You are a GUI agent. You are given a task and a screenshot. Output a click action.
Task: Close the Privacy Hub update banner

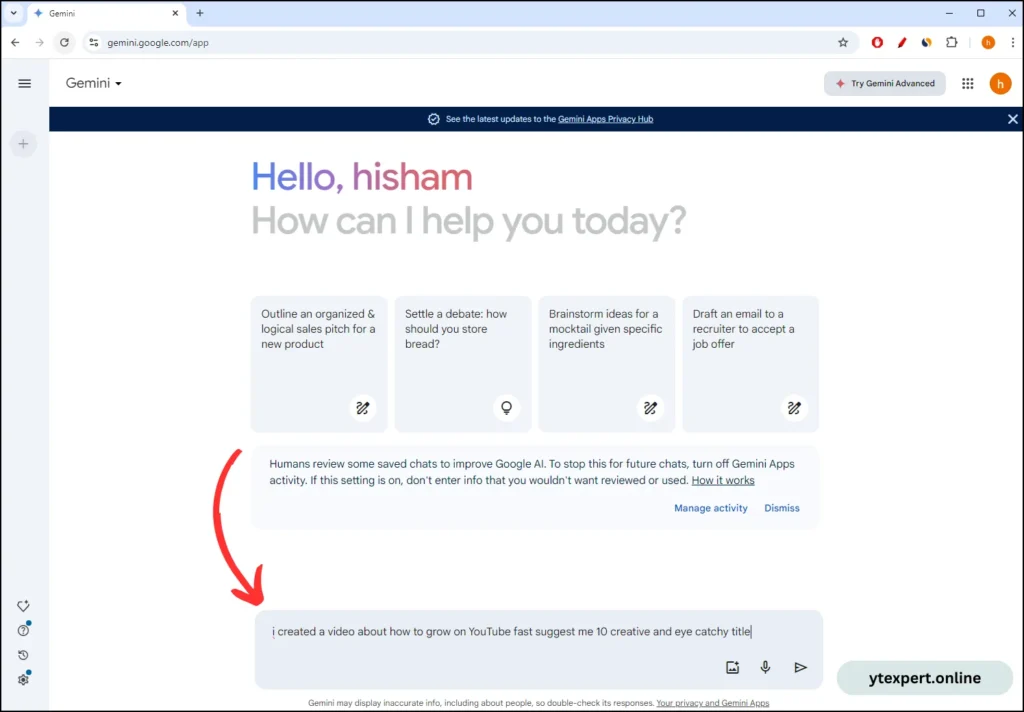pyautogui.click(x=1012, y=119)
